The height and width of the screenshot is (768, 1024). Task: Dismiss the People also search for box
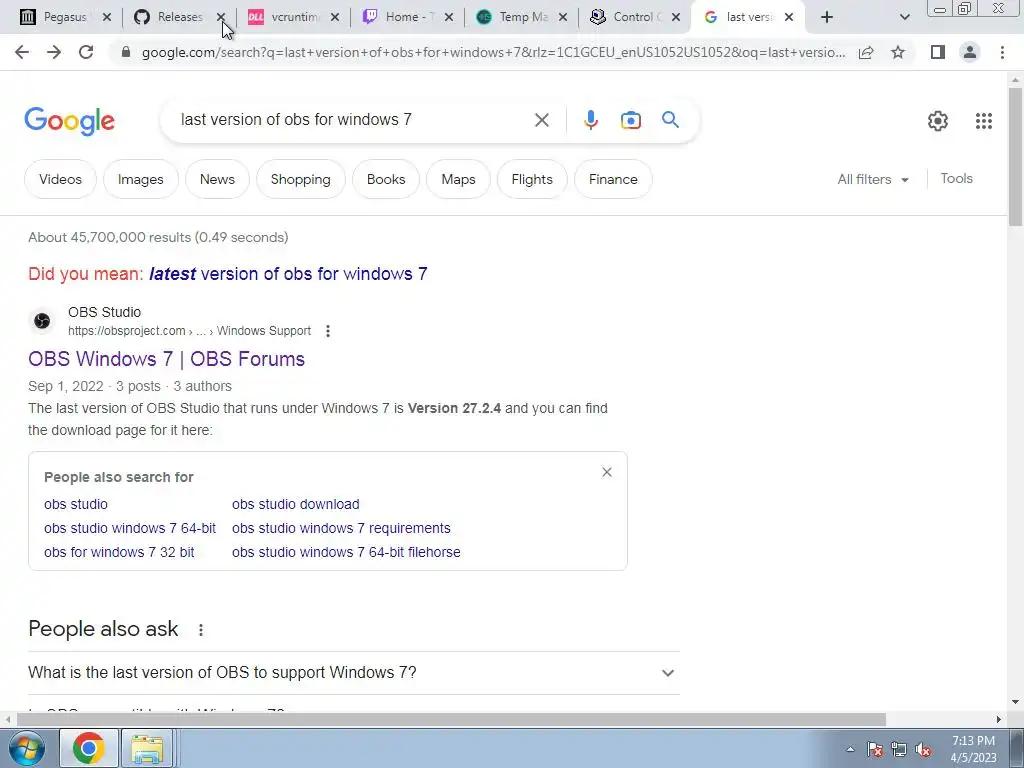tap(607, 472)
